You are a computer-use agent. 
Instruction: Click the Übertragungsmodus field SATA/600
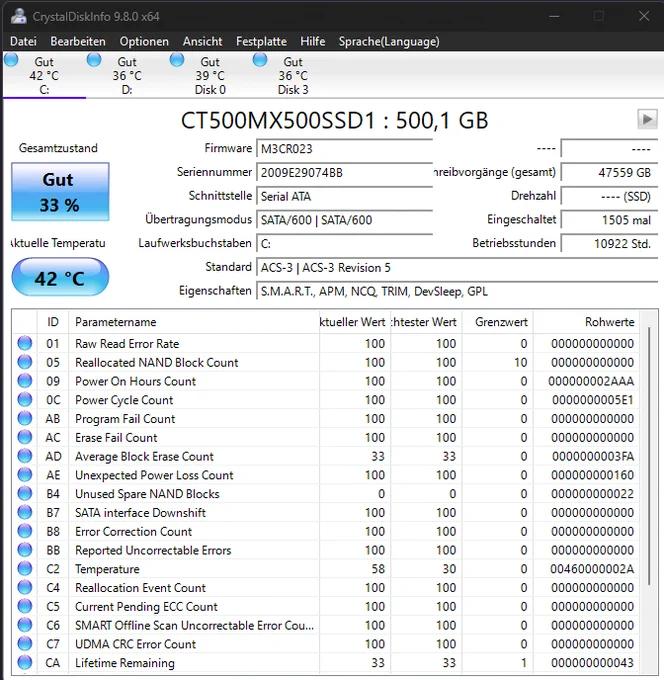pyautogui.click(x=344, y=220)
